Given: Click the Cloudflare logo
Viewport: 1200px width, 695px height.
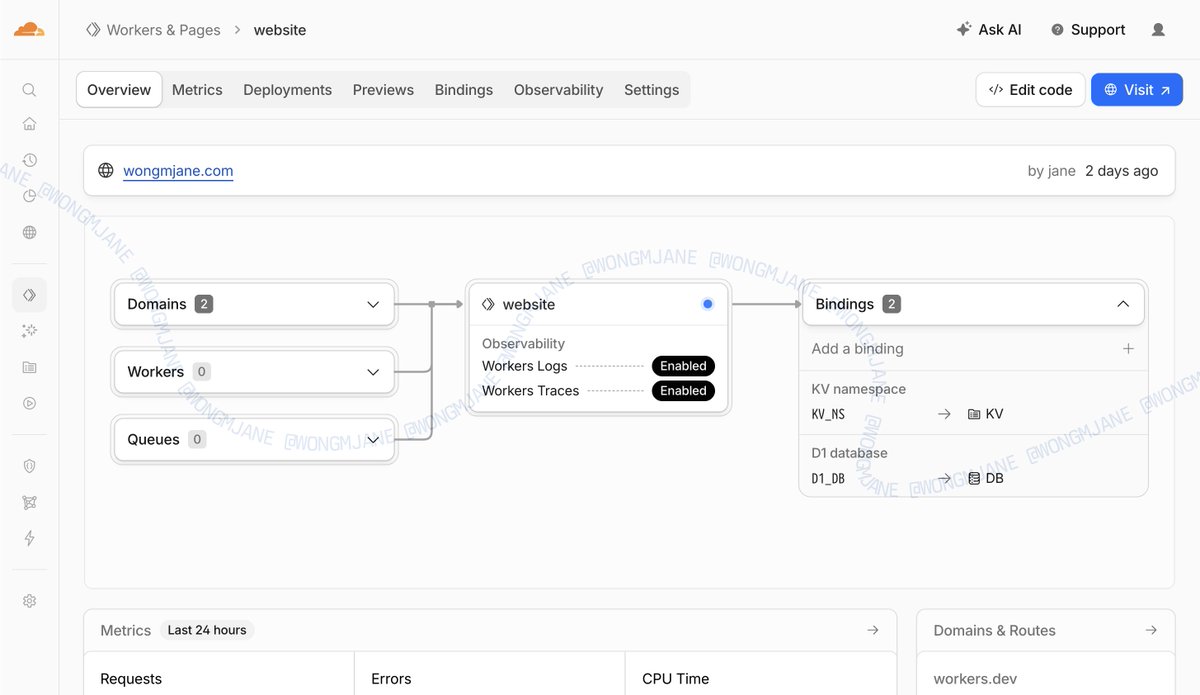Looking at the screenshot, I should [x=29, y=29].
